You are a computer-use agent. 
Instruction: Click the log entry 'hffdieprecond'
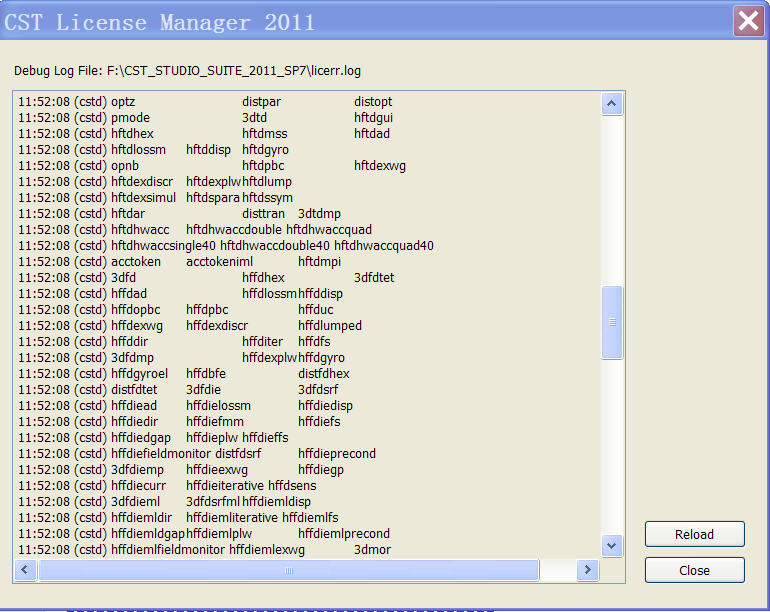[x=337, y=454]
